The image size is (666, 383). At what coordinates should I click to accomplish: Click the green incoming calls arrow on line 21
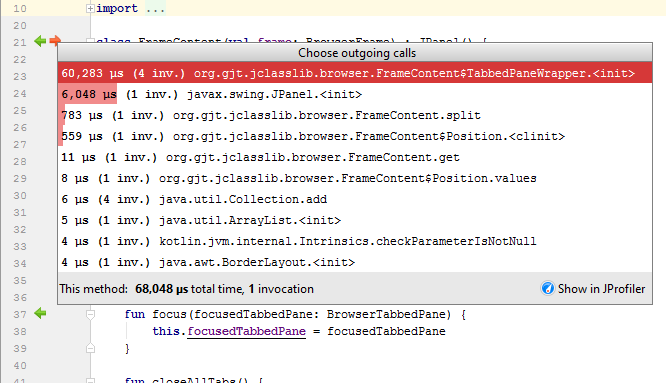pos(40,41)
